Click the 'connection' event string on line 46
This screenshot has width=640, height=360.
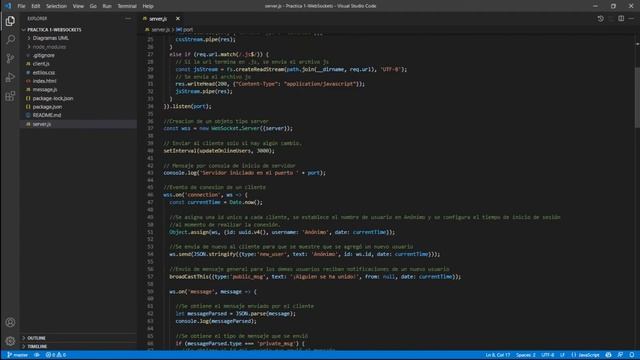[203, 195]
